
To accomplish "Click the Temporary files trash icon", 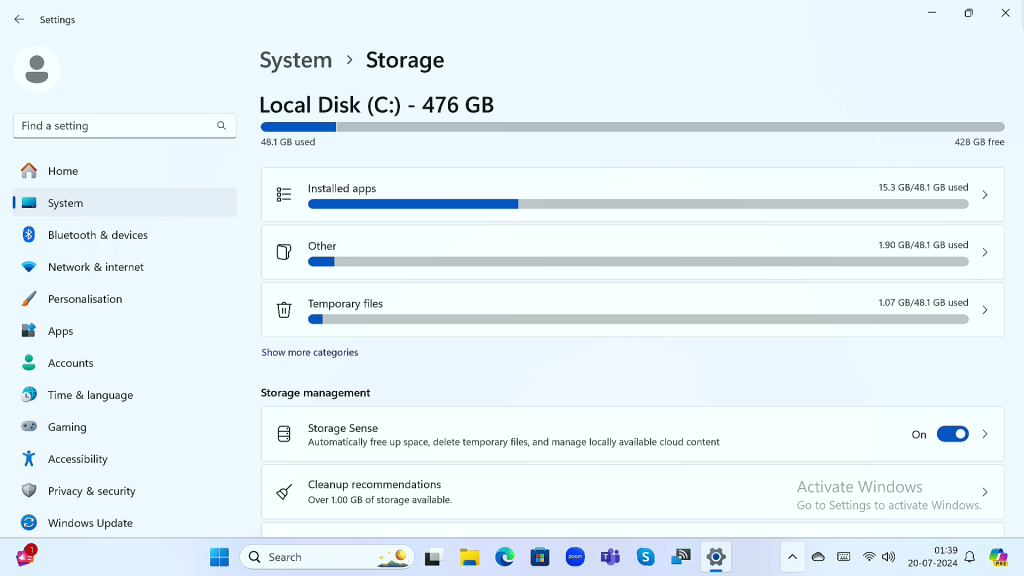I will pyautogui.click(x=284, y=310).
